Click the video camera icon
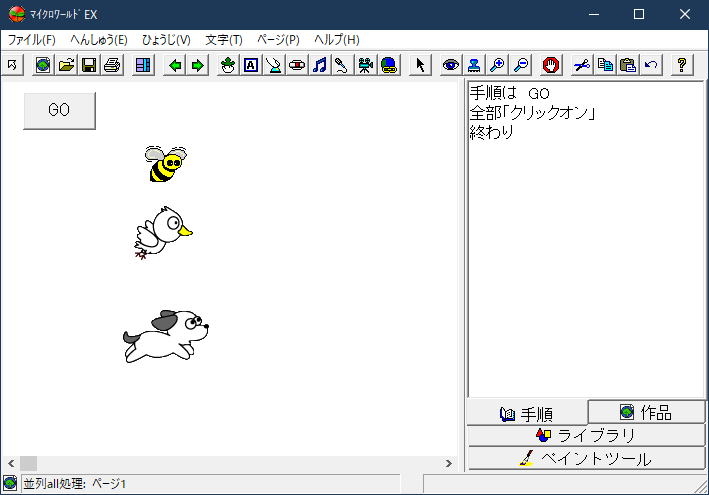The width and height of the screenshot is (709, 495). (365, 65)
